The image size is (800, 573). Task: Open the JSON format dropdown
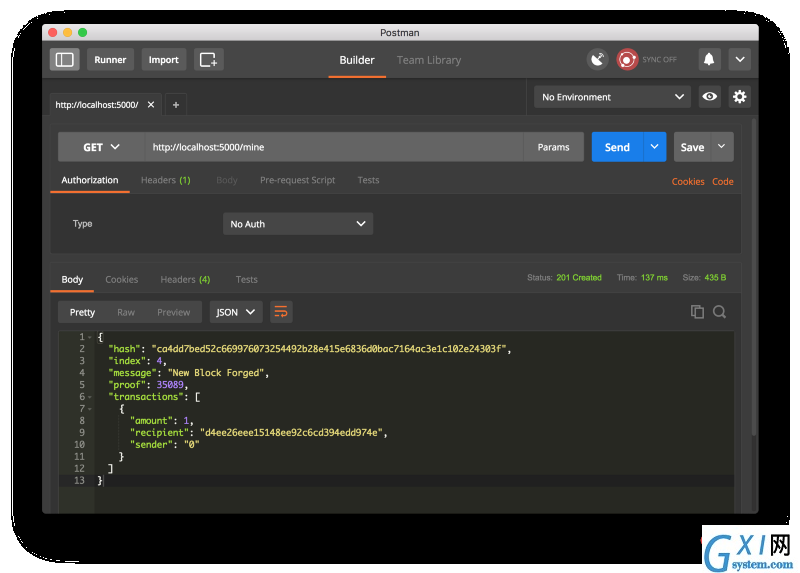click(x=236, y=312)
